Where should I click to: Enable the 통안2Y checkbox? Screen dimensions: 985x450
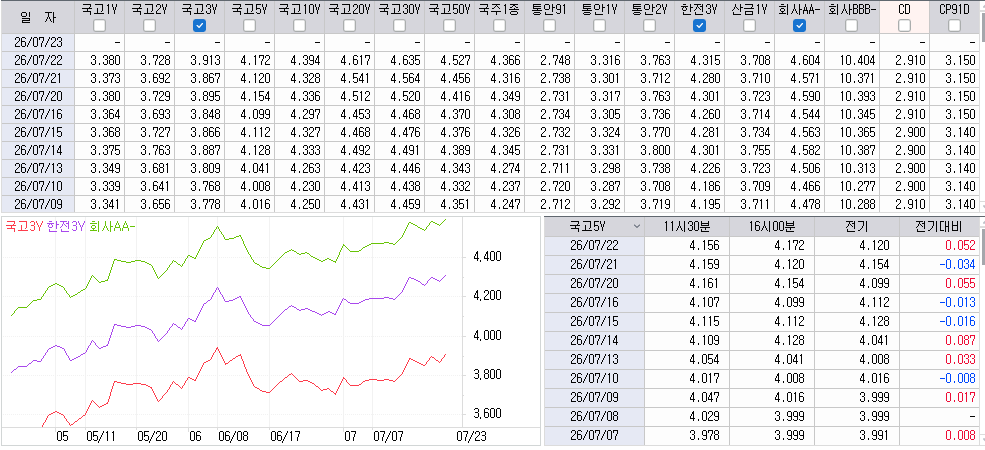coord(650,25)
